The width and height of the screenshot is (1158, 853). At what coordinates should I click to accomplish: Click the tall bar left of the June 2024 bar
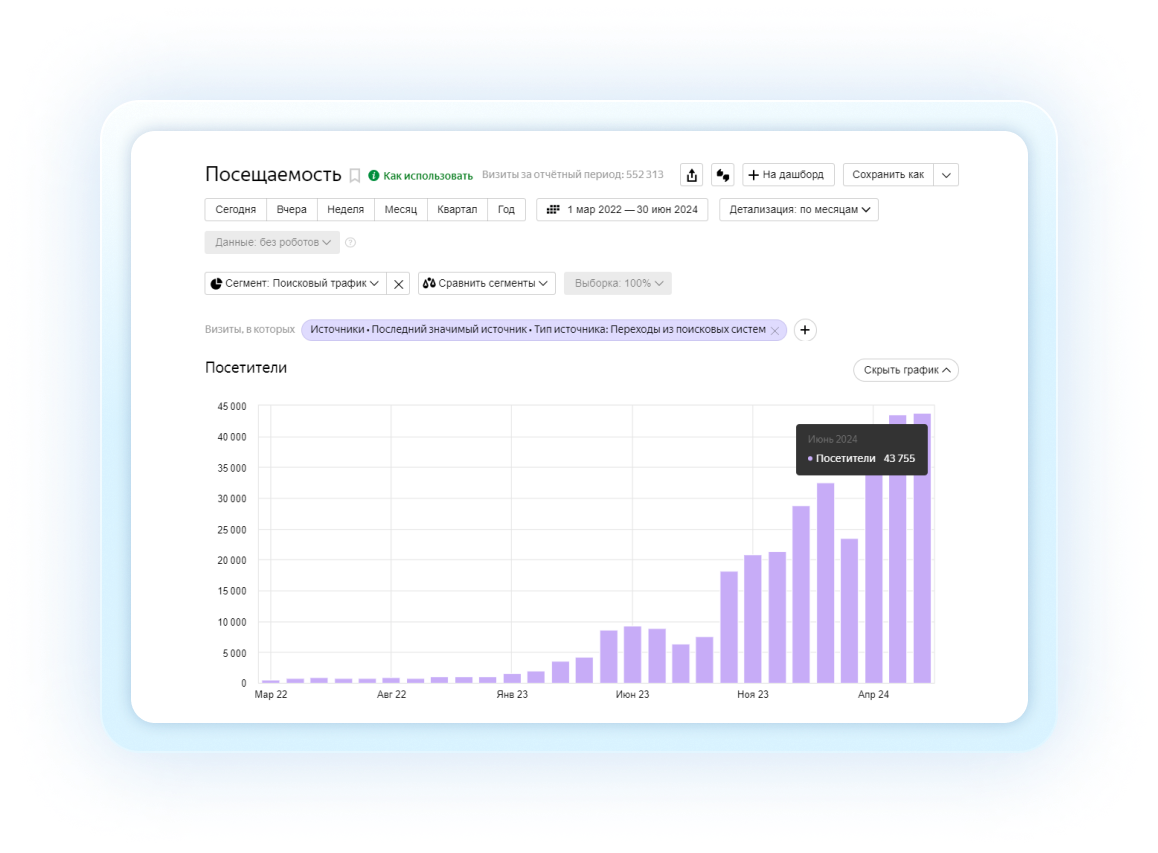897,549
